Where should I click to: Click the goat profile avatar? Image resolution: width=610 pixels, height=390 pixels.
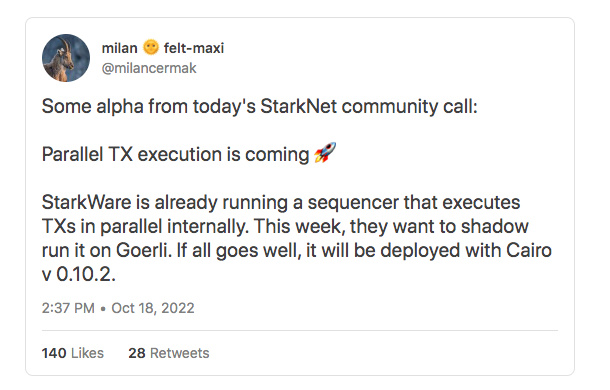pos(66,58)
